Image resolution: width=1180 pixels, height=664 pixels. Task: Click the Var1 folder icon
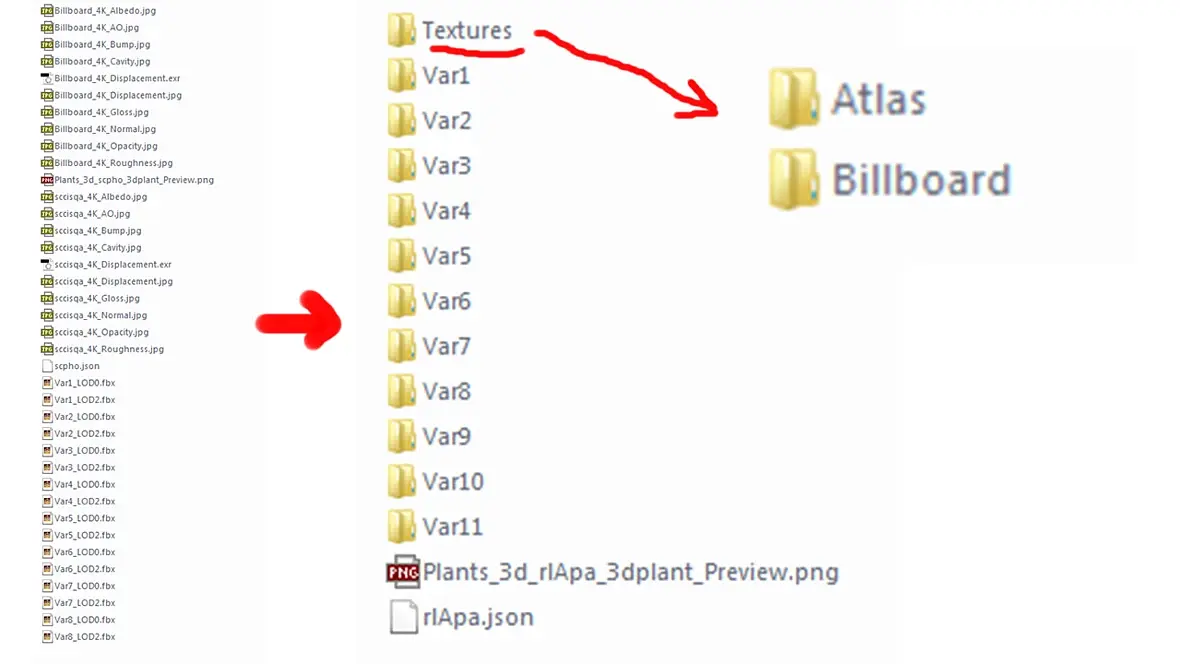402,75
